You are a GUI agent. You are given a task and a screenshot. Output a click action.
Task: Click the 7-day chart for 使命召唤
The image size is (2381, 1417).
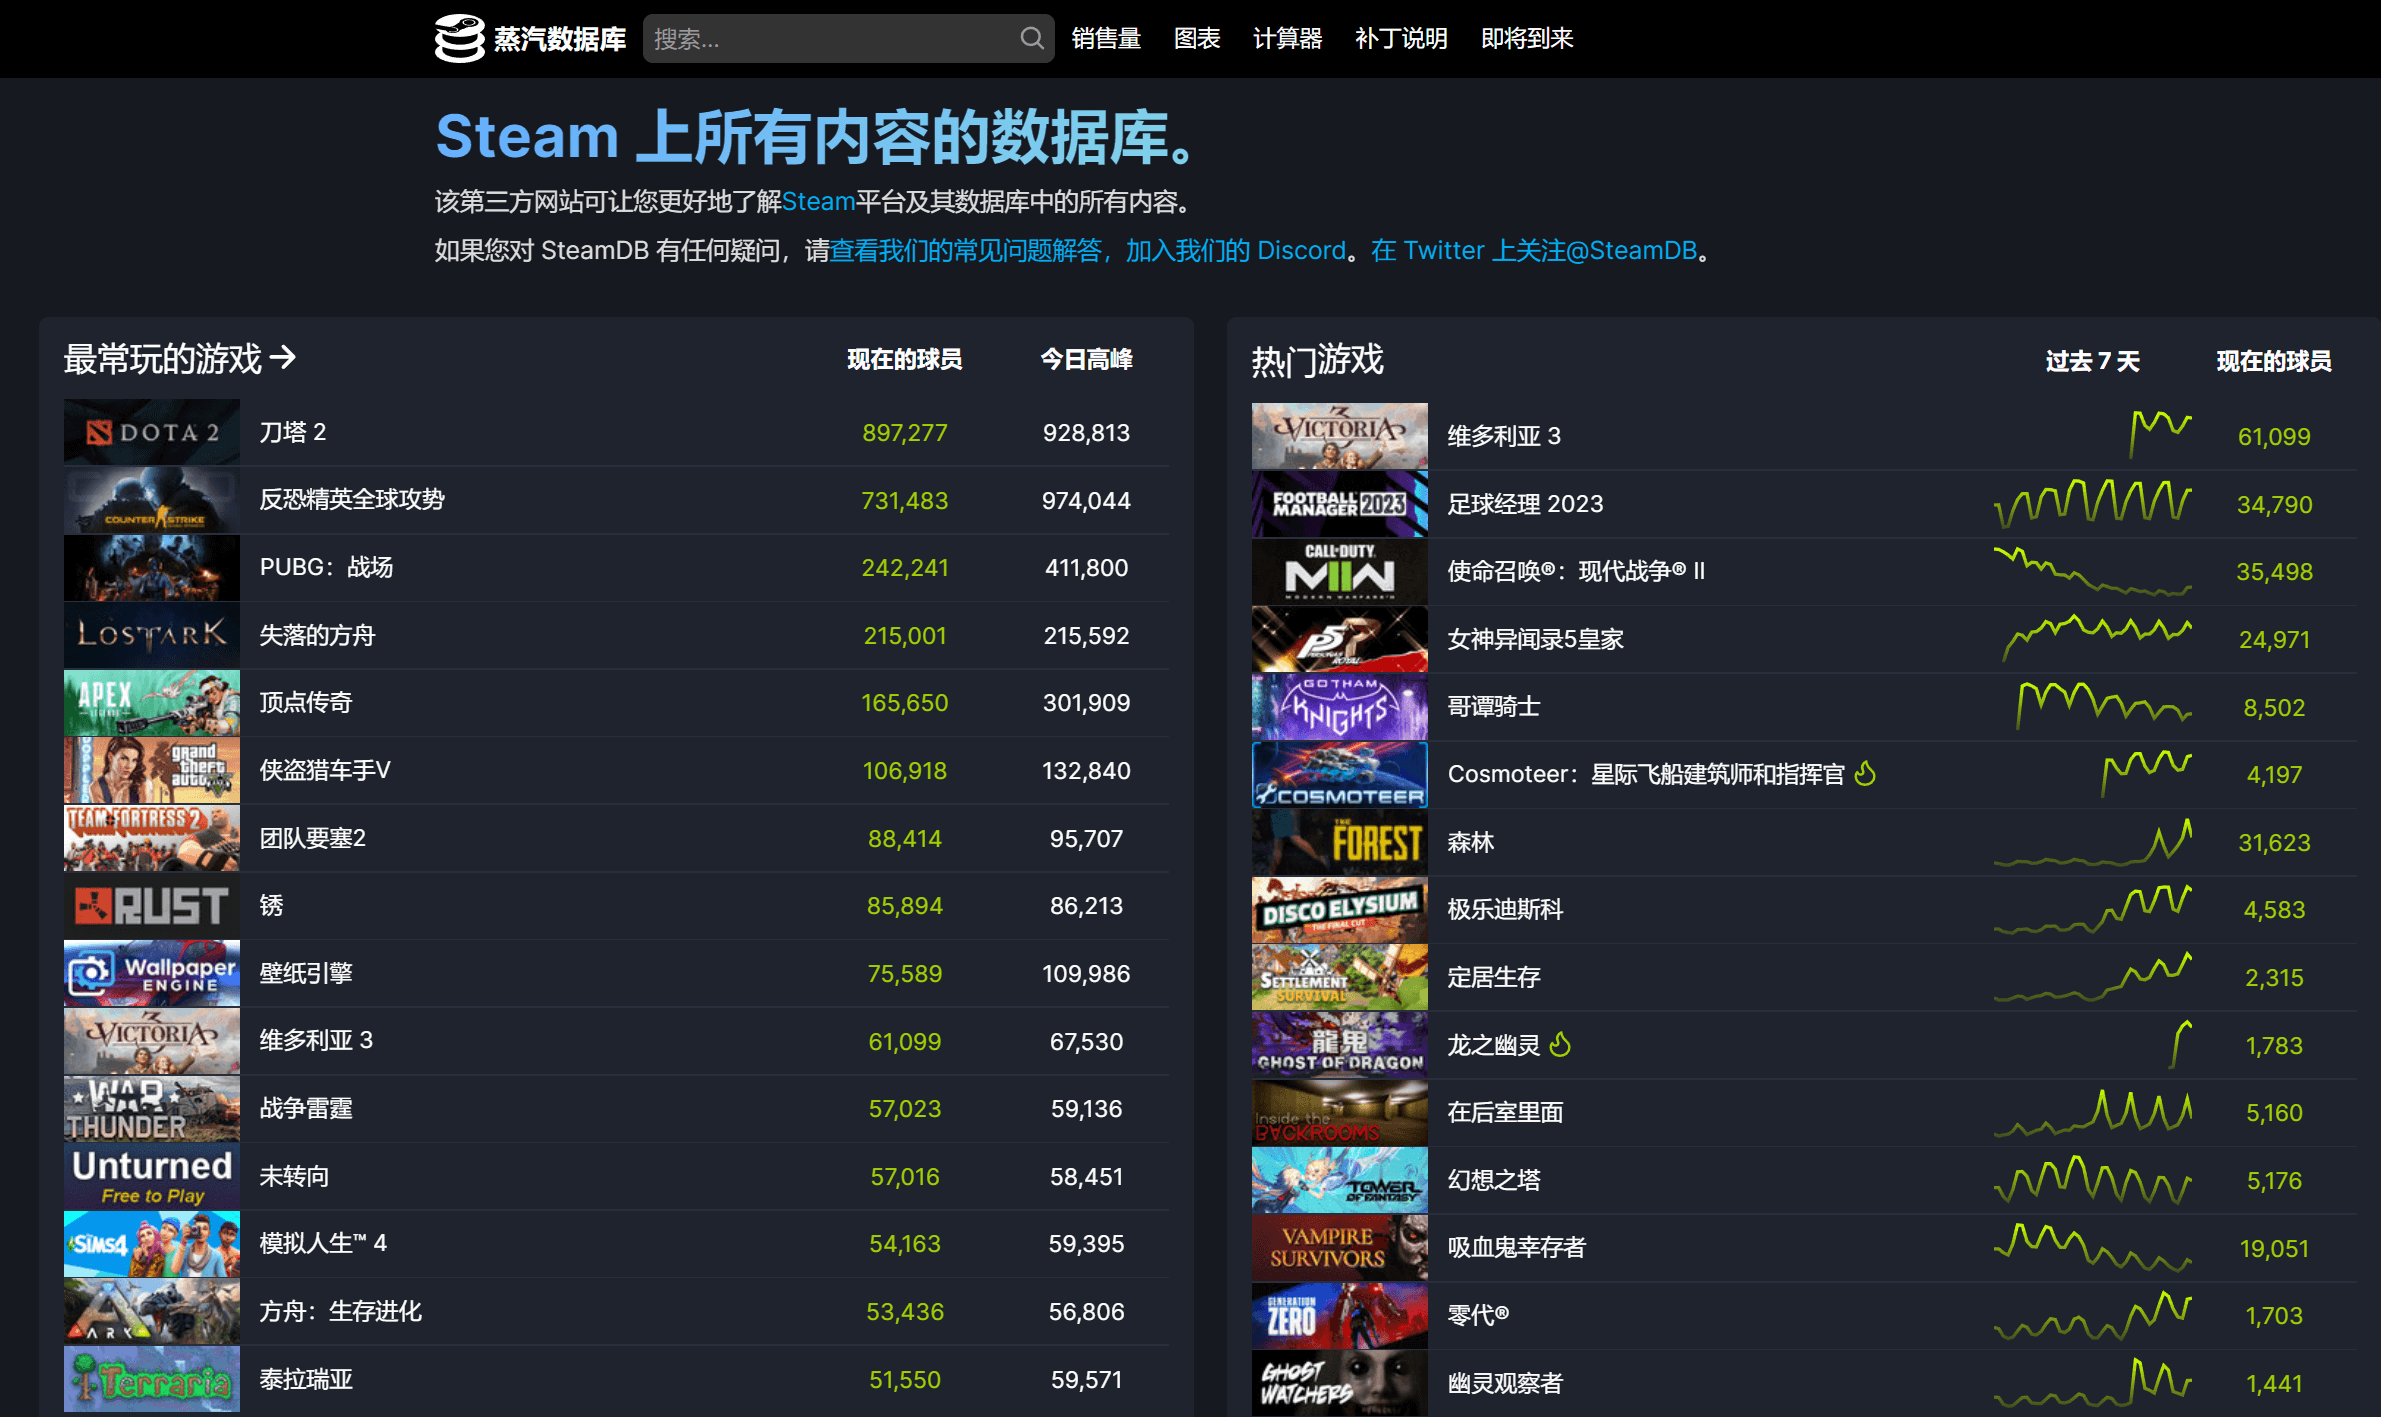coord(2092,571)
